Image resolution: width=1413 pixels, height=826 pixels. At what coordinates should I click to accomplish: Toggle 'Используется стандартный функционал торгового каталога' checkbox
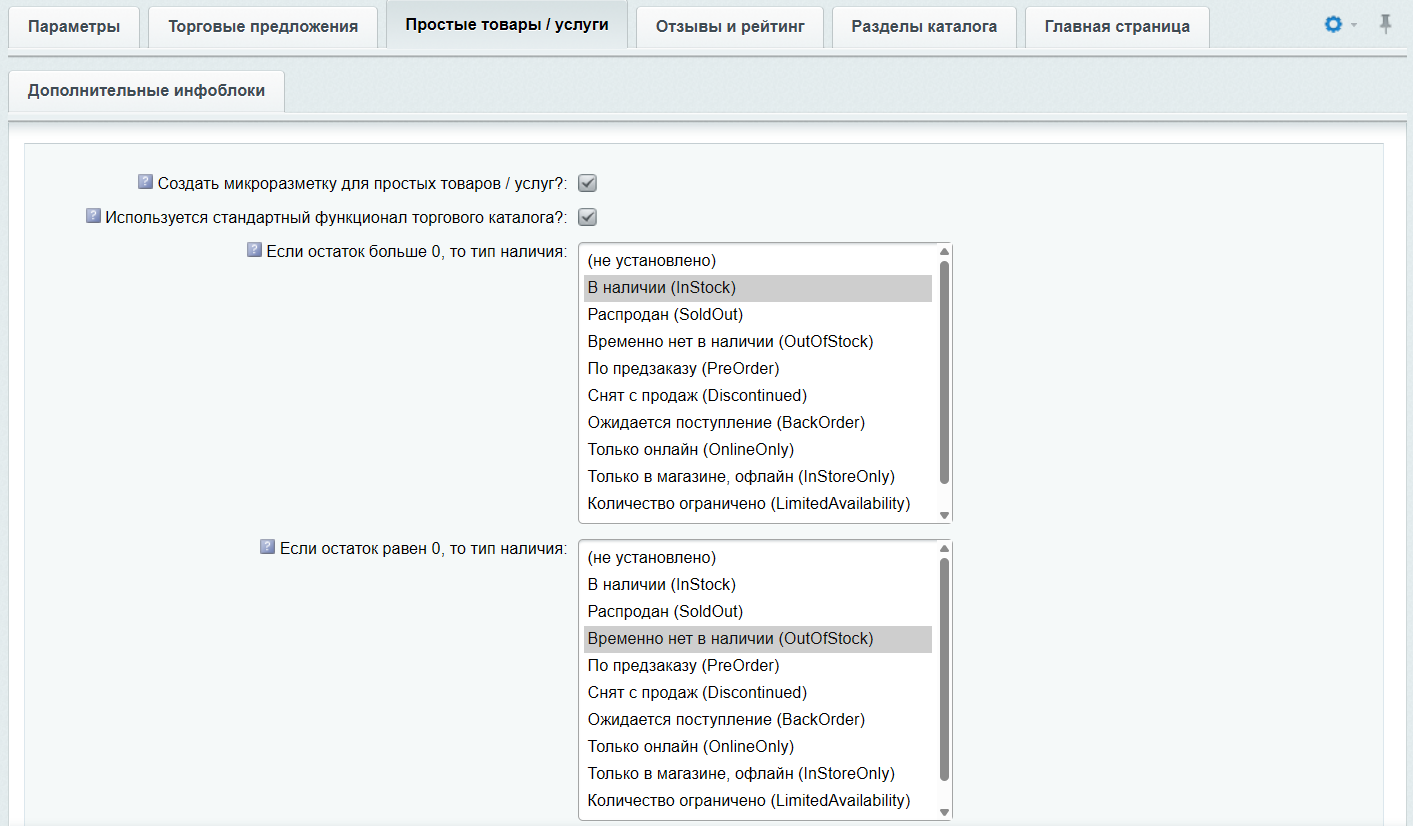(587, 217)
